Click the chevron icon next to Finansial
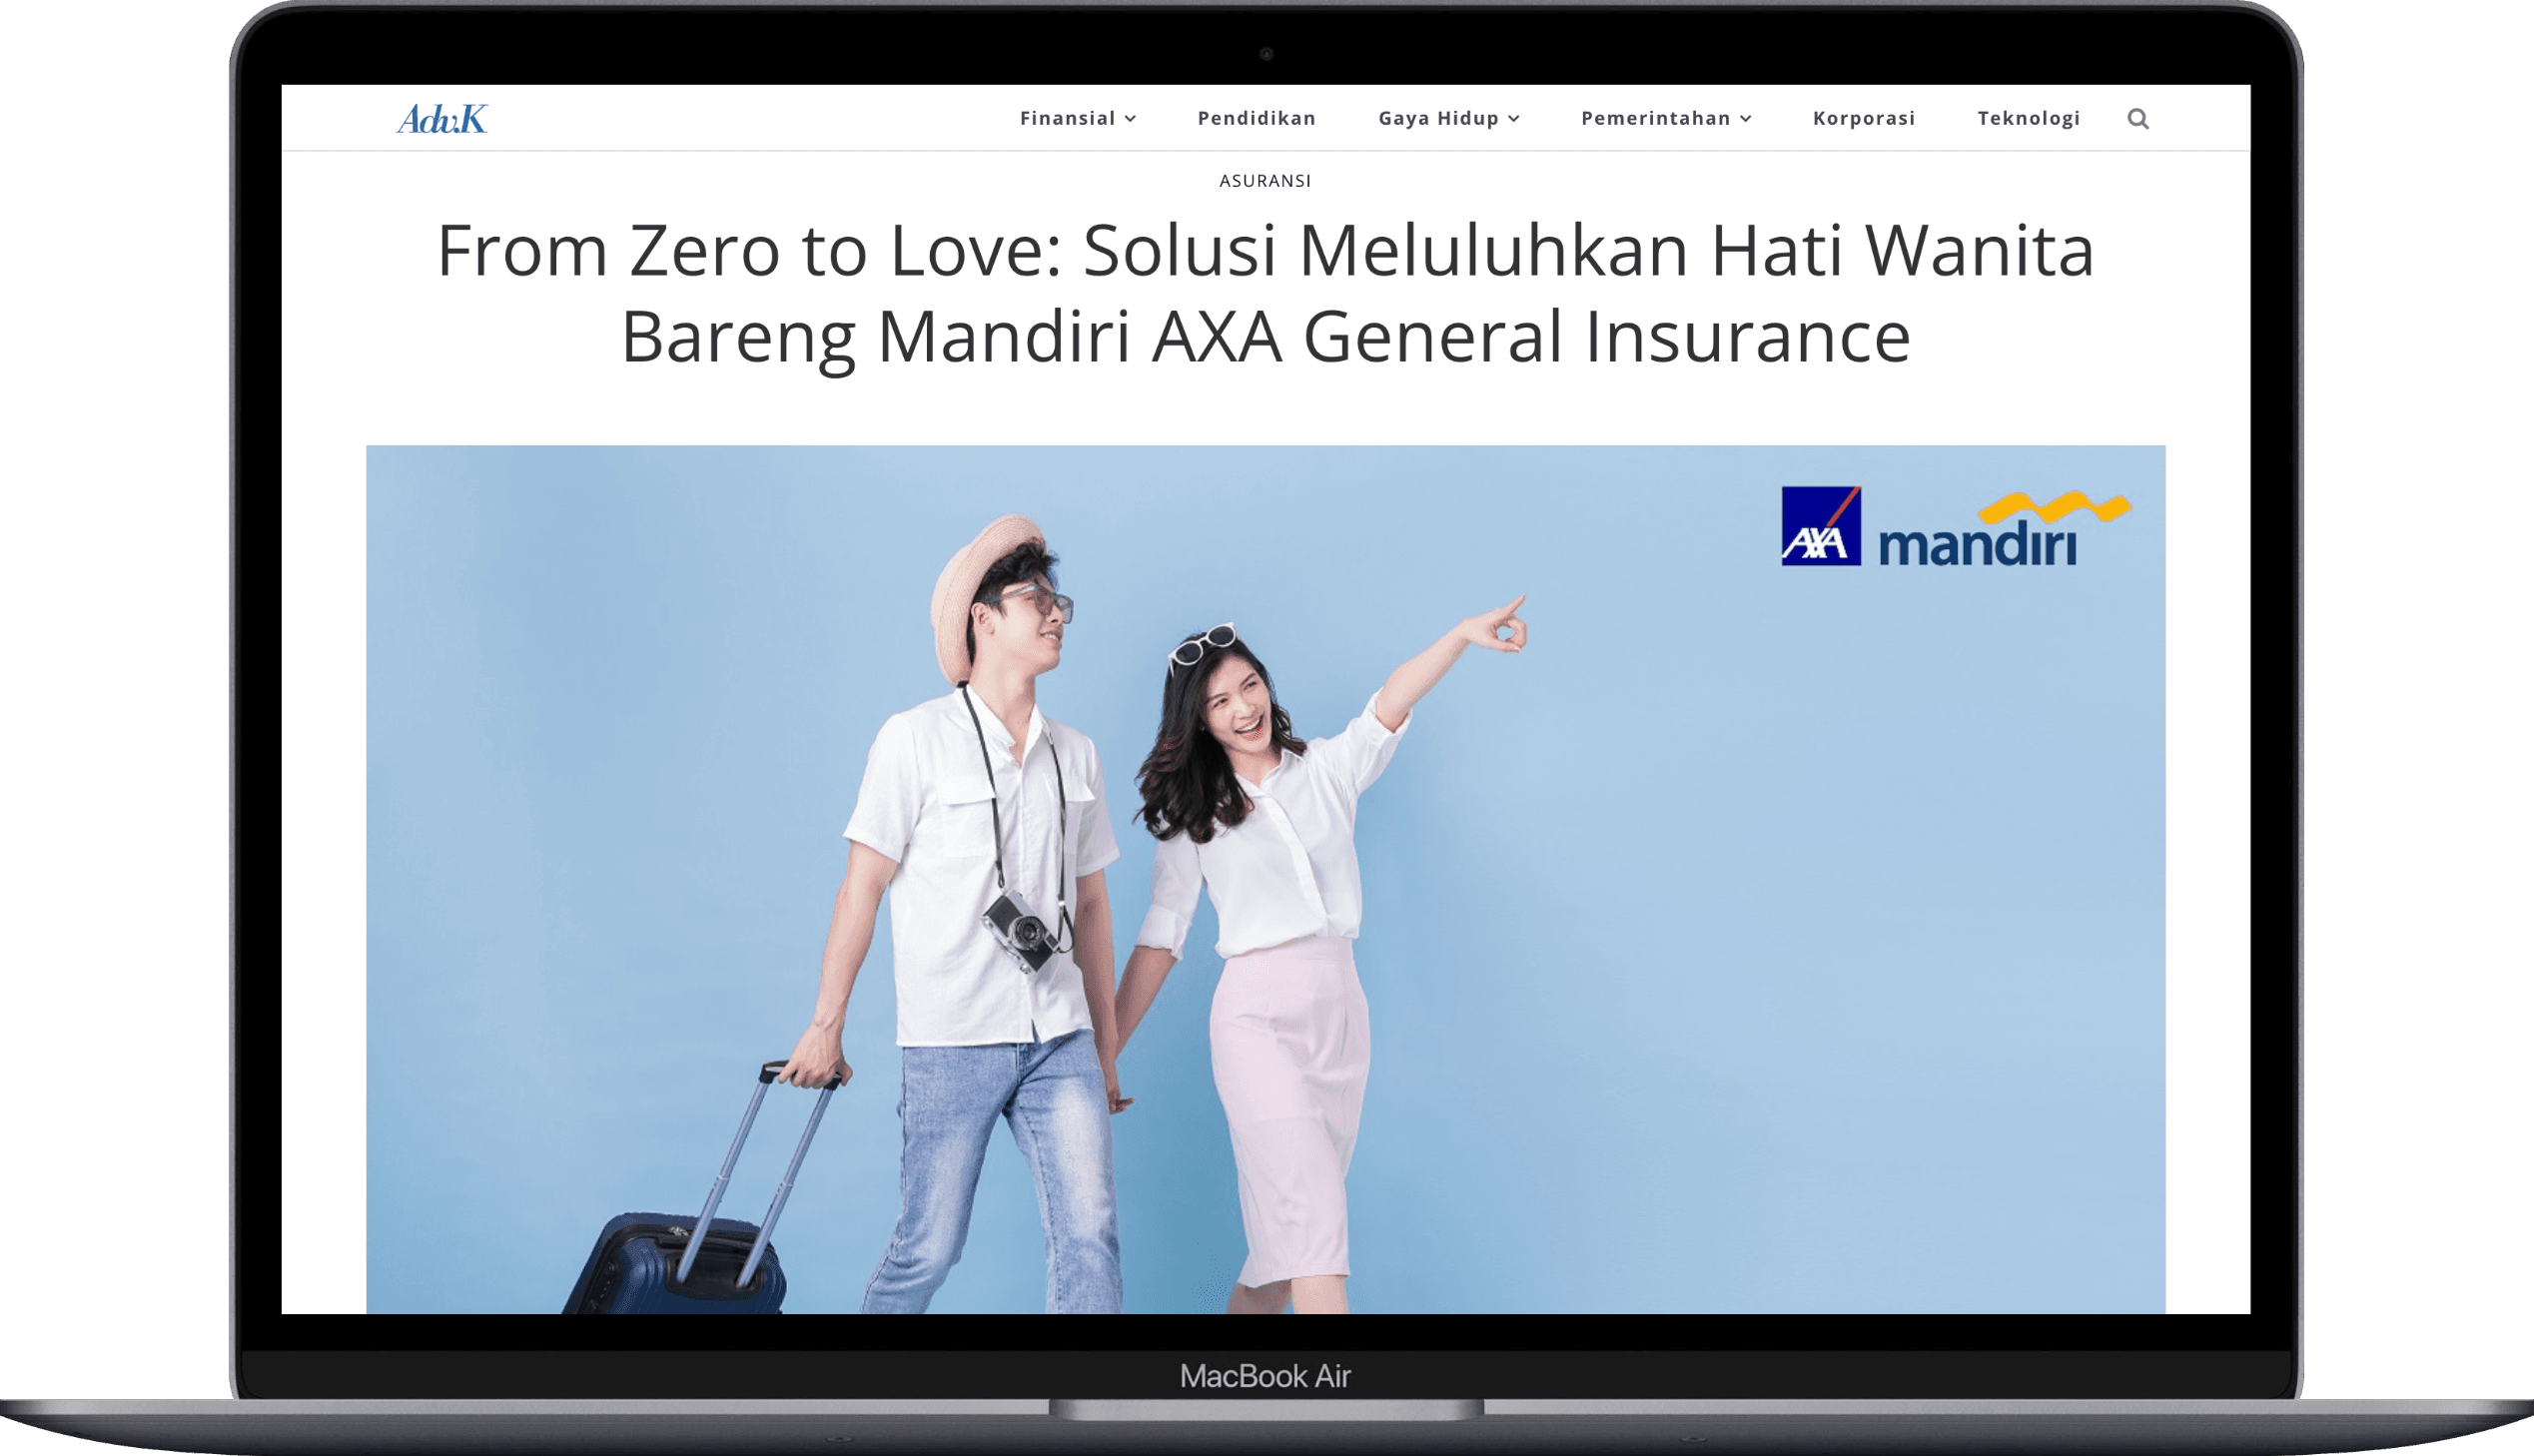2534x1456 pixels. 1133,119
